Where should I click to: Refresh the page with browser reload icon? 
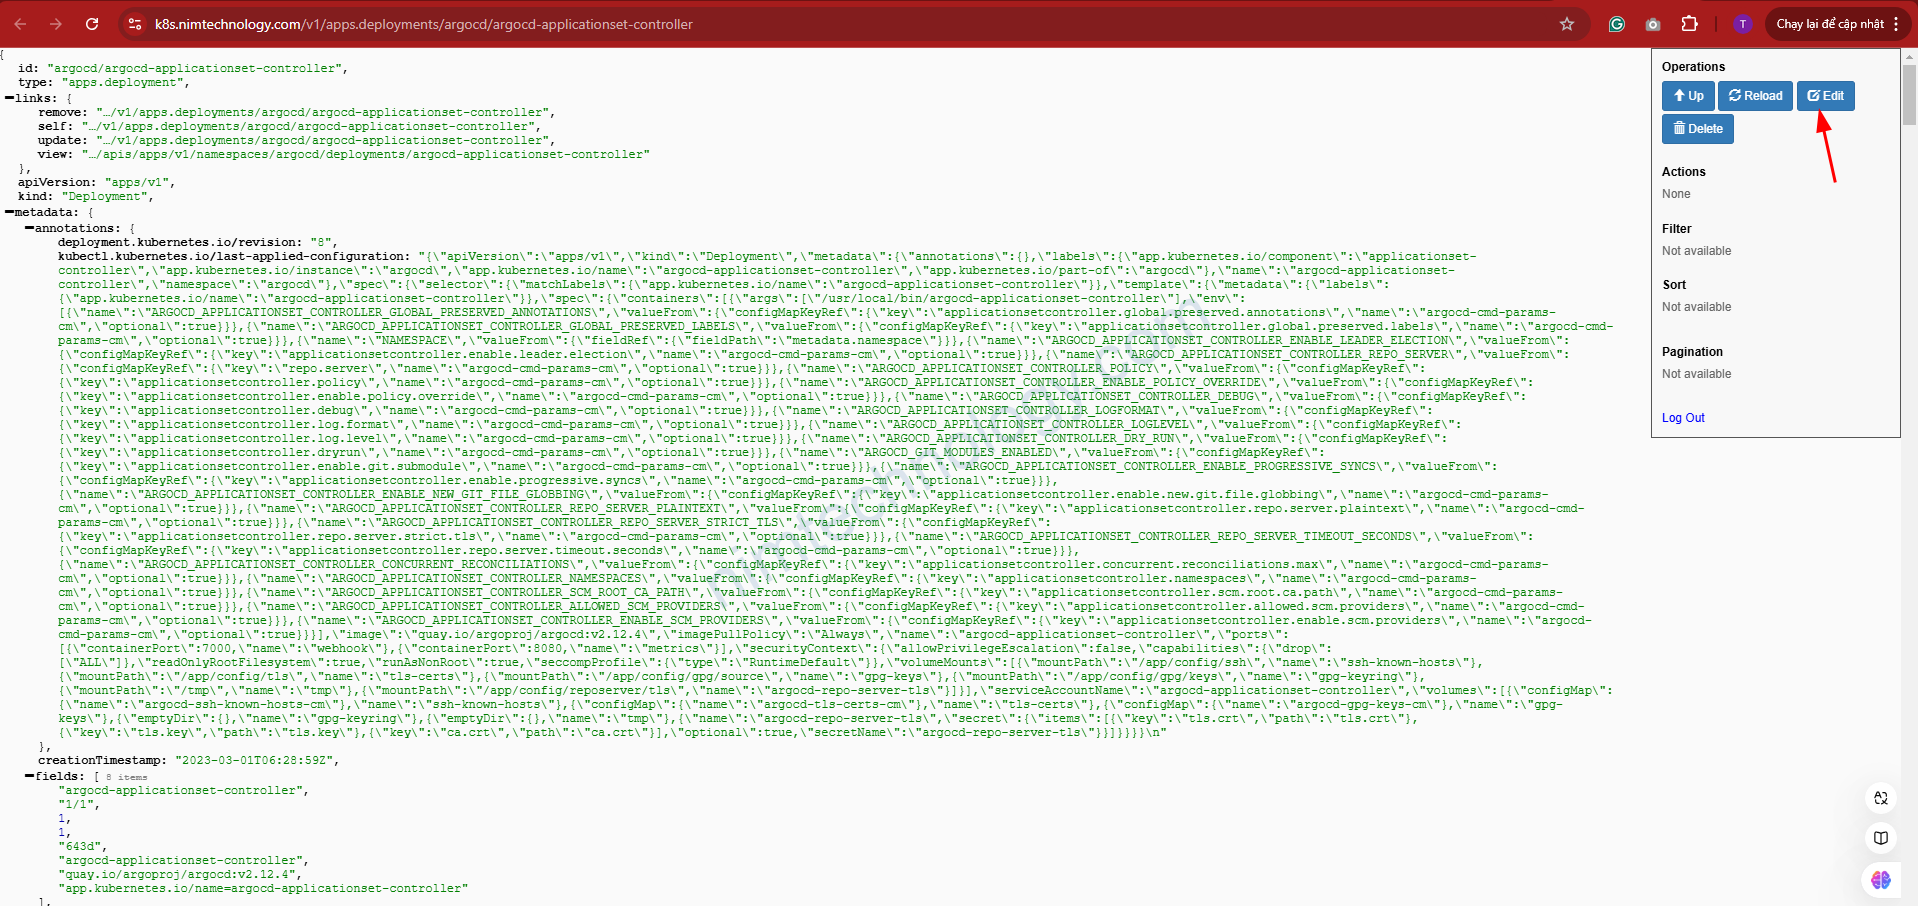tap(92, 24)
